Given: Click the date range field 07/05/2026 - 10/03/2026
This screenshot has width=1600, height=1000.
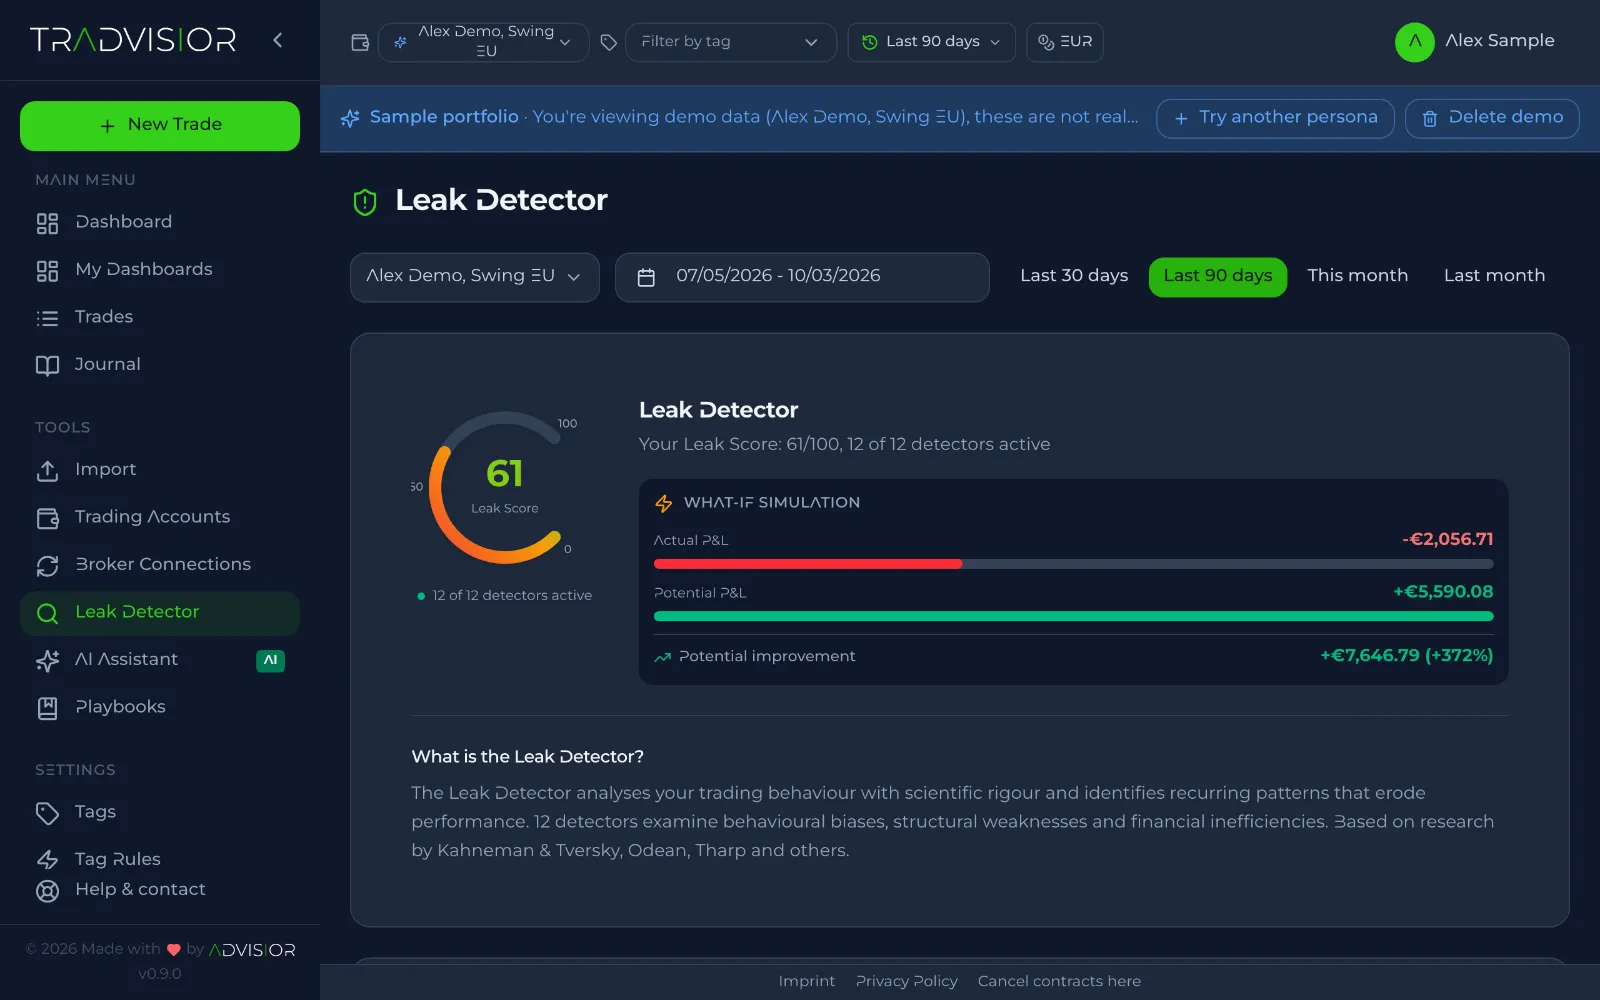Looking at the screenshot, I should (x=802, y=277).
